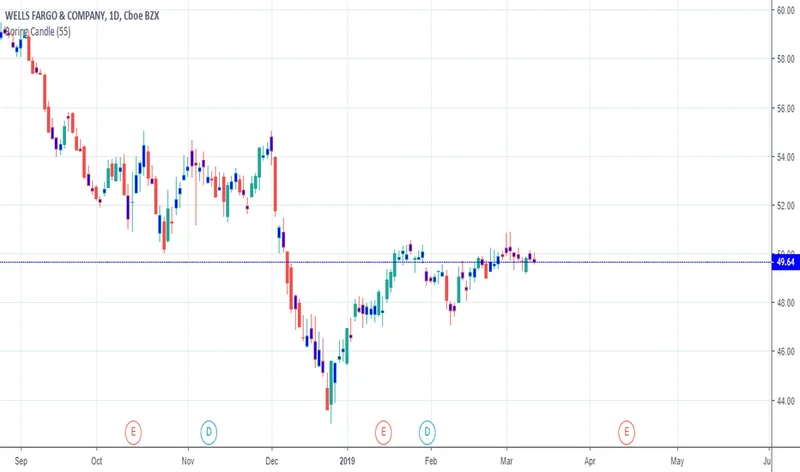Show the dividend D marker near Feb
The image size is (800, 472).
click(427, 431)
